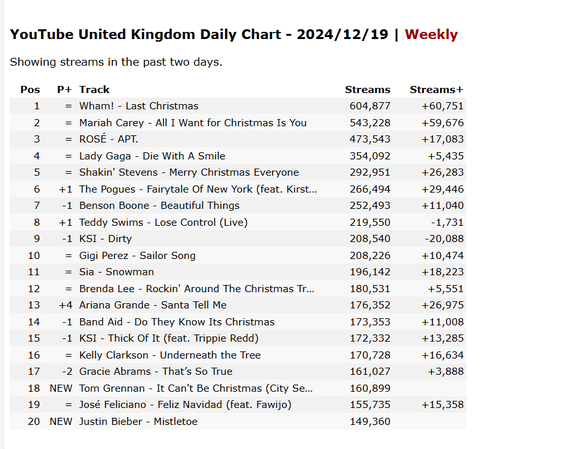Click the Streams column header
Screen dimensions: 585x449
[x=367, y=90]
